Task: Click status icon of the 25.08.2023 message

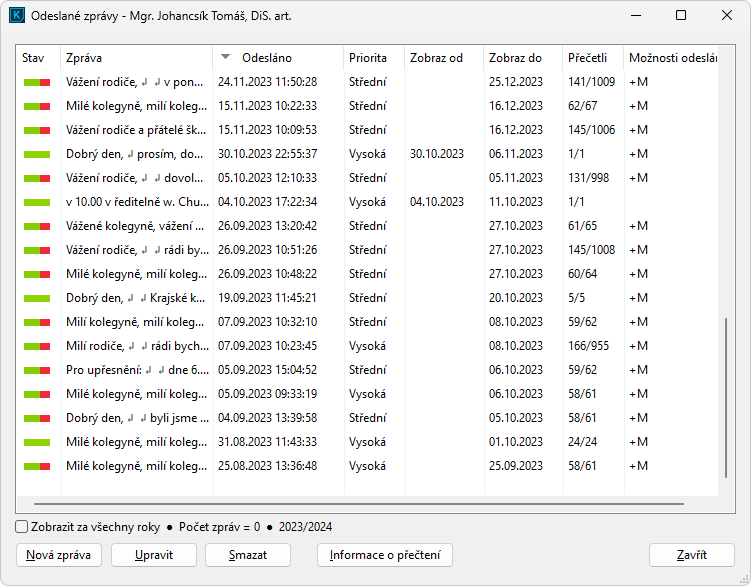Action: tap(37, 466)
